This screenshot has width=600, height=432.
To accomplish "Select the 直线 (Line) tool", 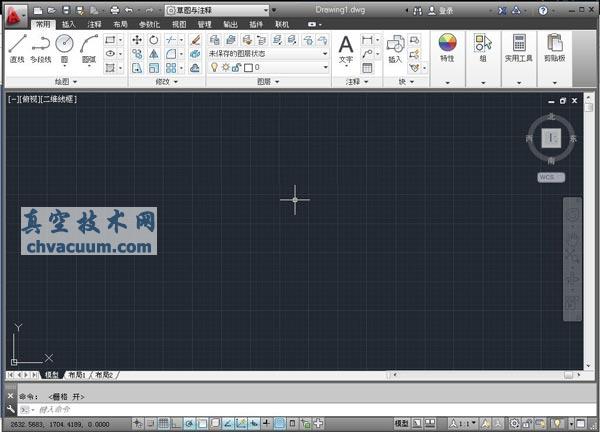I will [x=17, y=47].
